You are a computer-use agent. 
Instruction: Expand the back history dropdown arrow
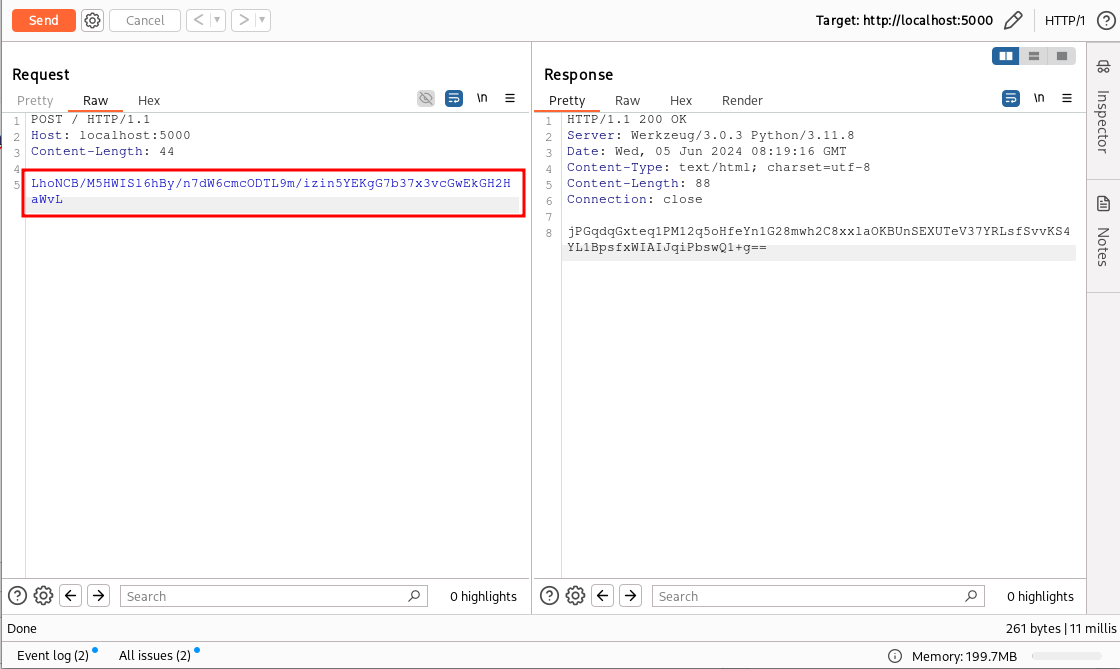click(217, 20)
